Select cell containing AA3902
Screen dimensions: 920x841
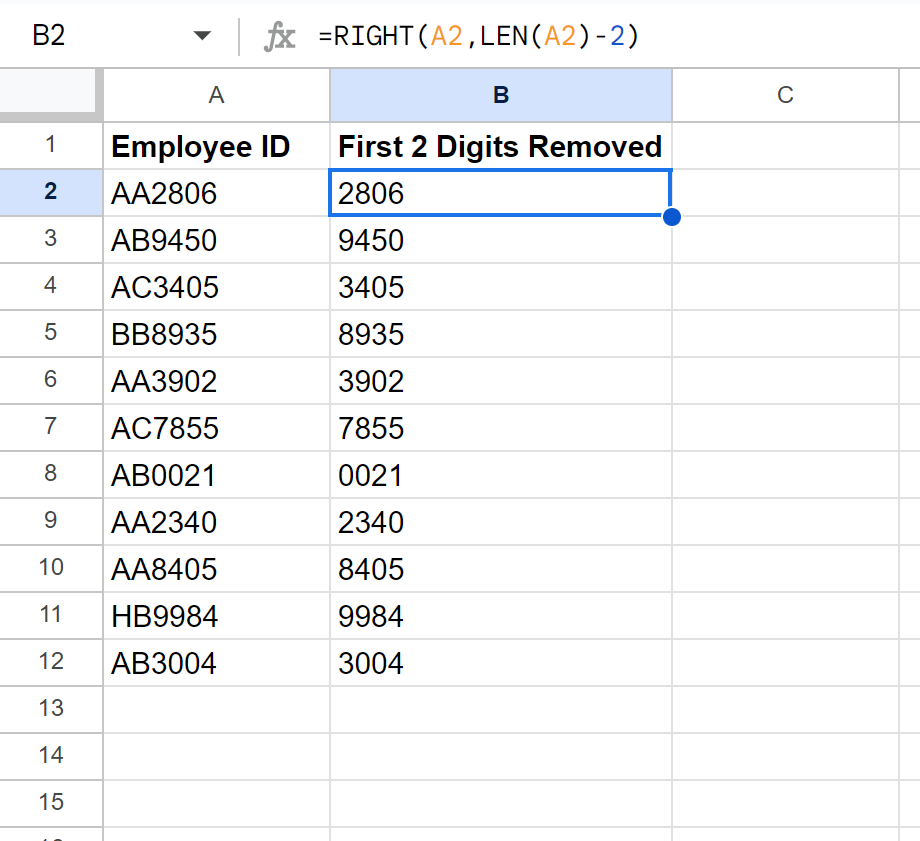[x=217, y=380]
